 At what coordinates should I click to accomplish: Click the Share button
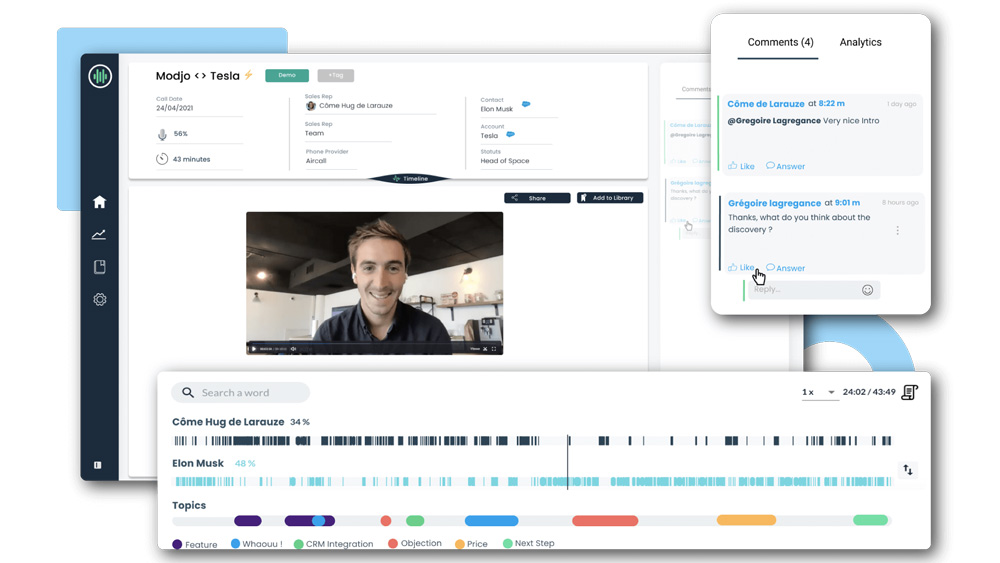click(x=537, y=198)
